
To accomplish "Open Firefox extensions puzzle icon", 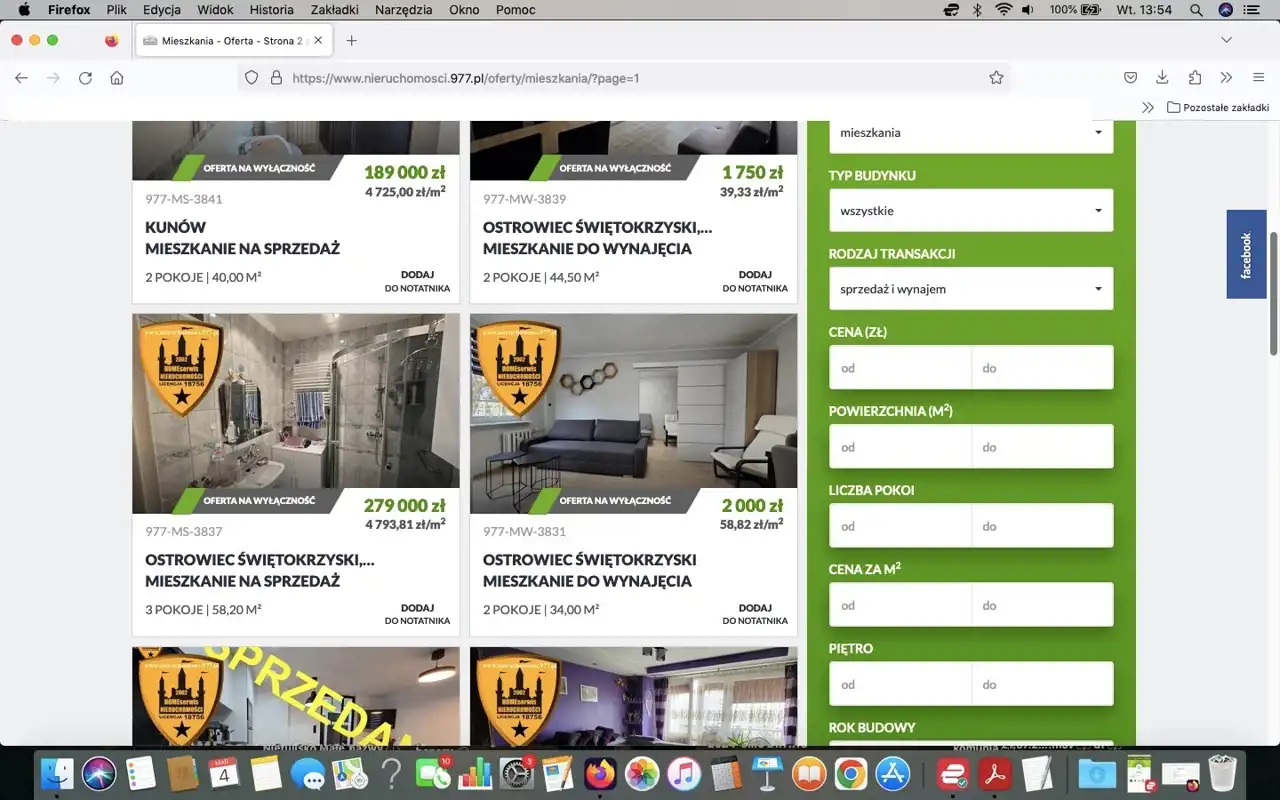I will pyautogui.click(x=1194, y=78).
